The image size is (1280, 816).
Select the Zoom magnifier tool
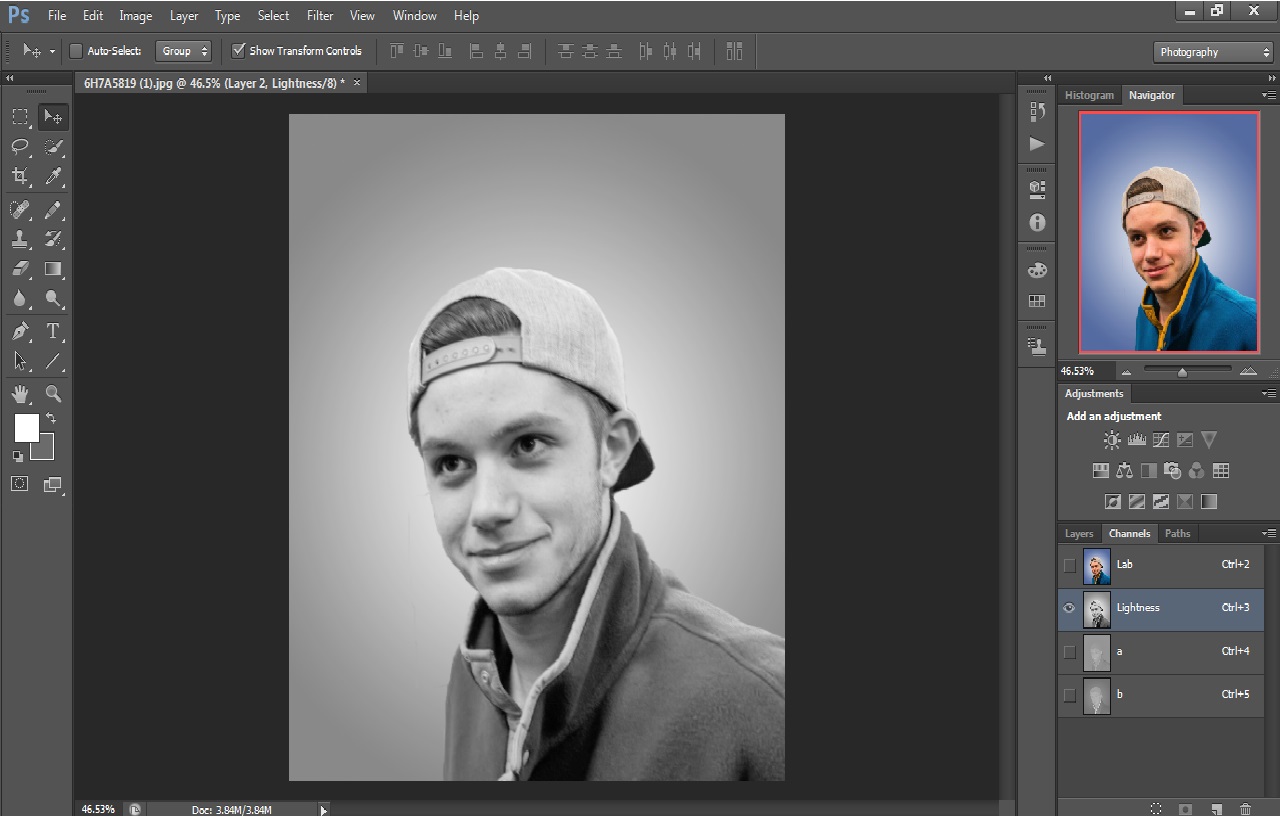pyautogui.click(x=54, y=394)
